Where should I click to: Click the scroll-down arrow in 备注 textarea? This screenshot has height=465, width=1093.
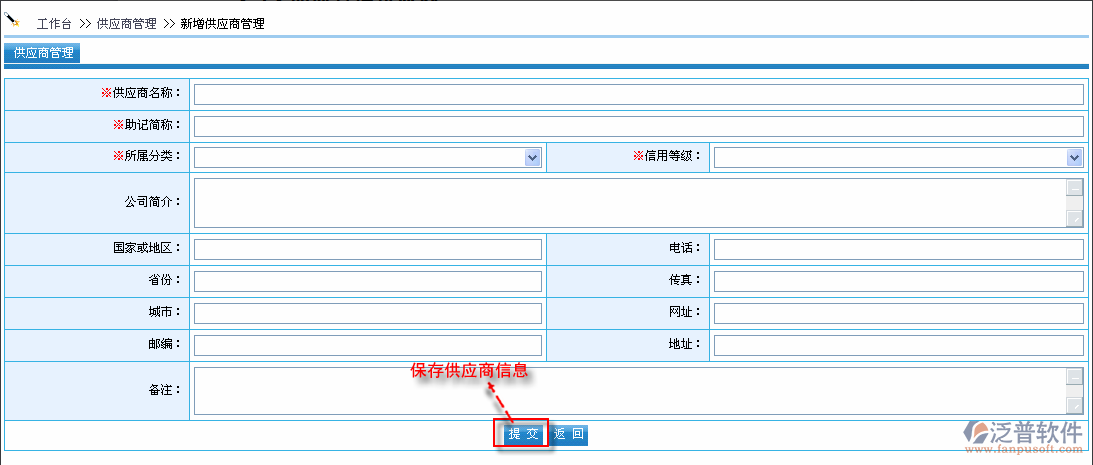point(1074,405)
